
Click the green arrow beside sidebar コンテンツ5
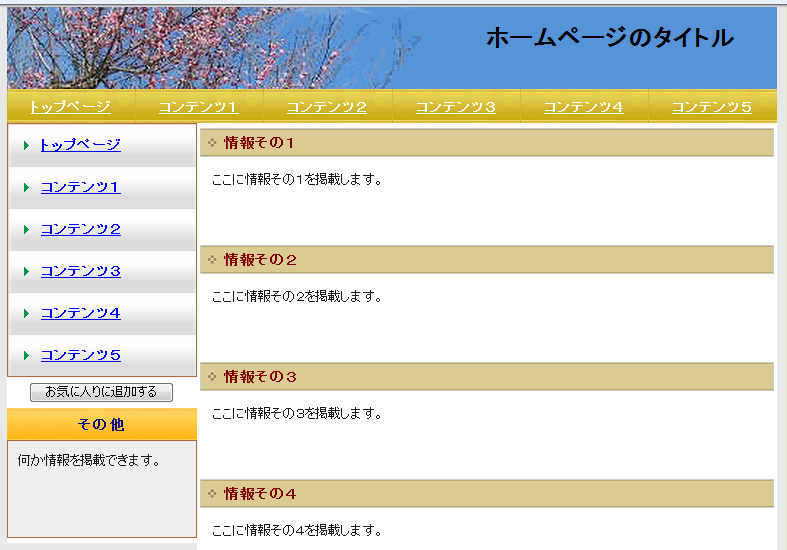pos(26,356)
